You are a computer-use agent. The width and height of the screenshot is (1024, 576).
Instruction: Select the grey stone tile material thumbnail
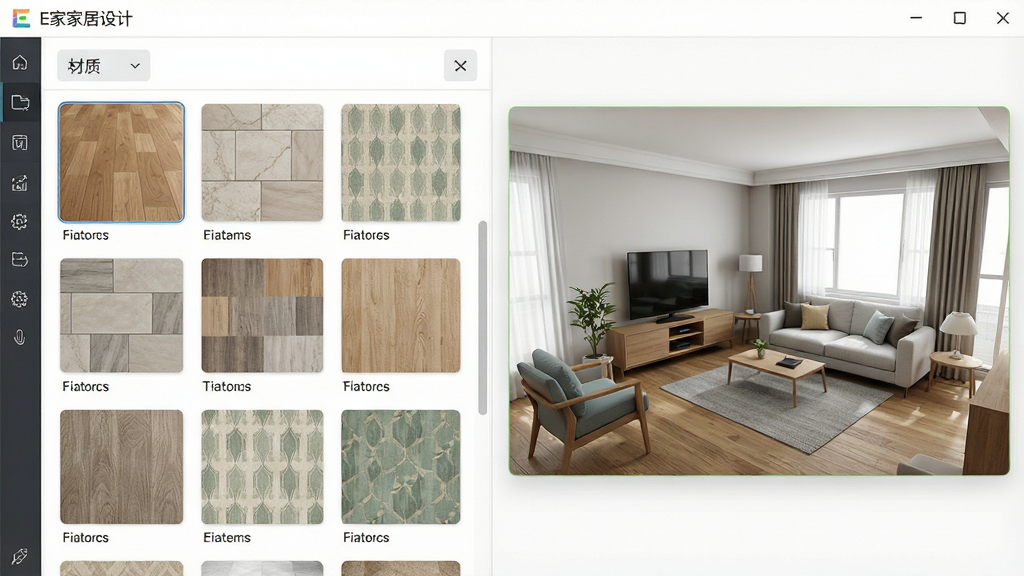tap(121, 315)
